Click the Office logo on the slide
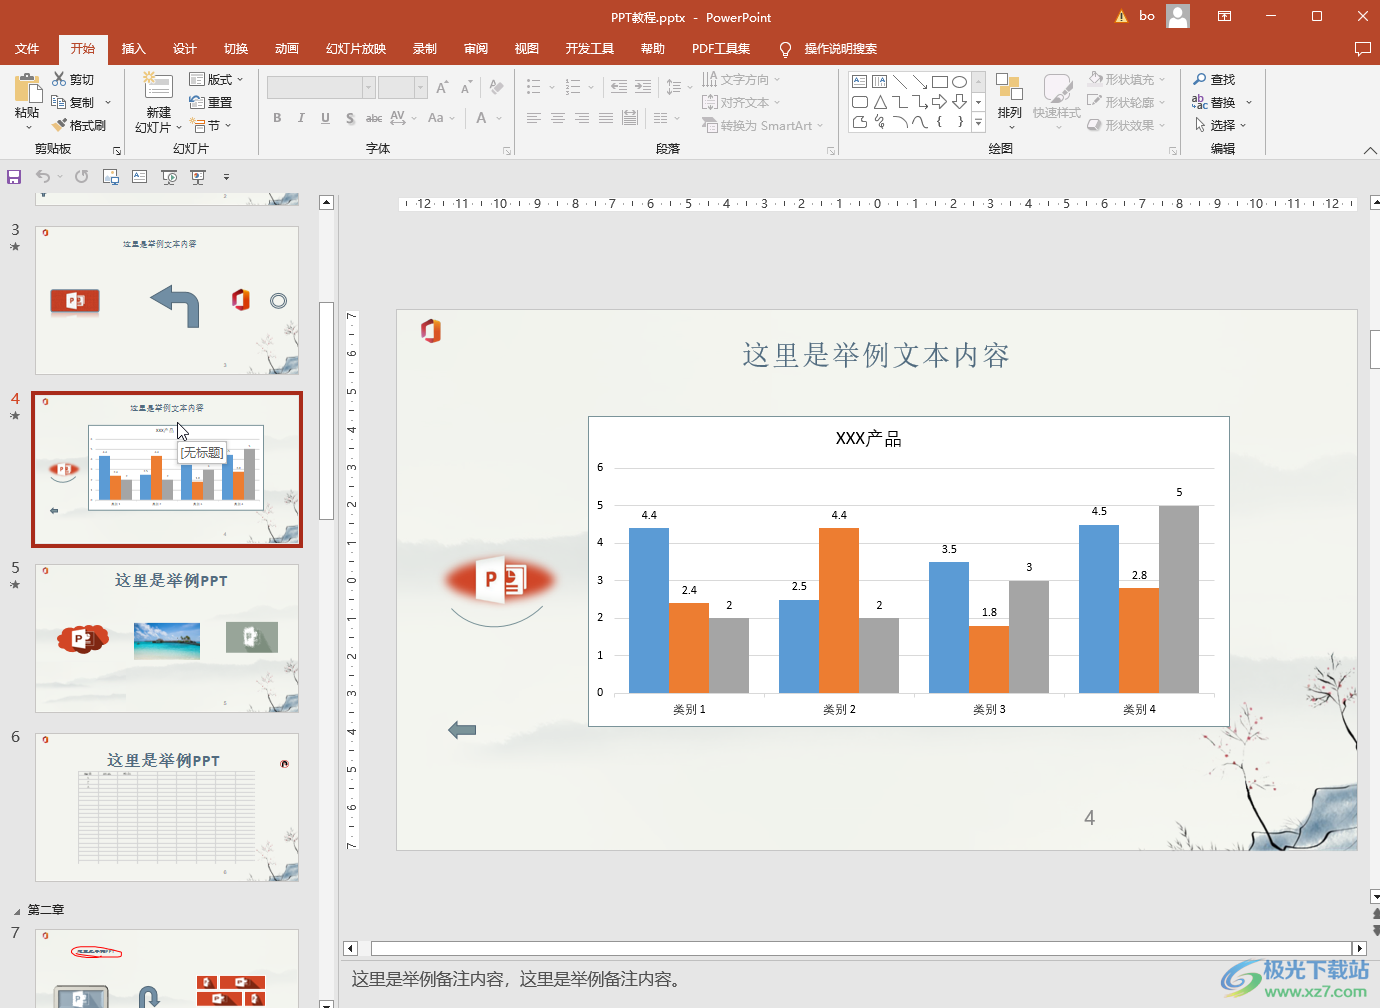This screenshot has height=1008, width=1380. pos(431,330)
